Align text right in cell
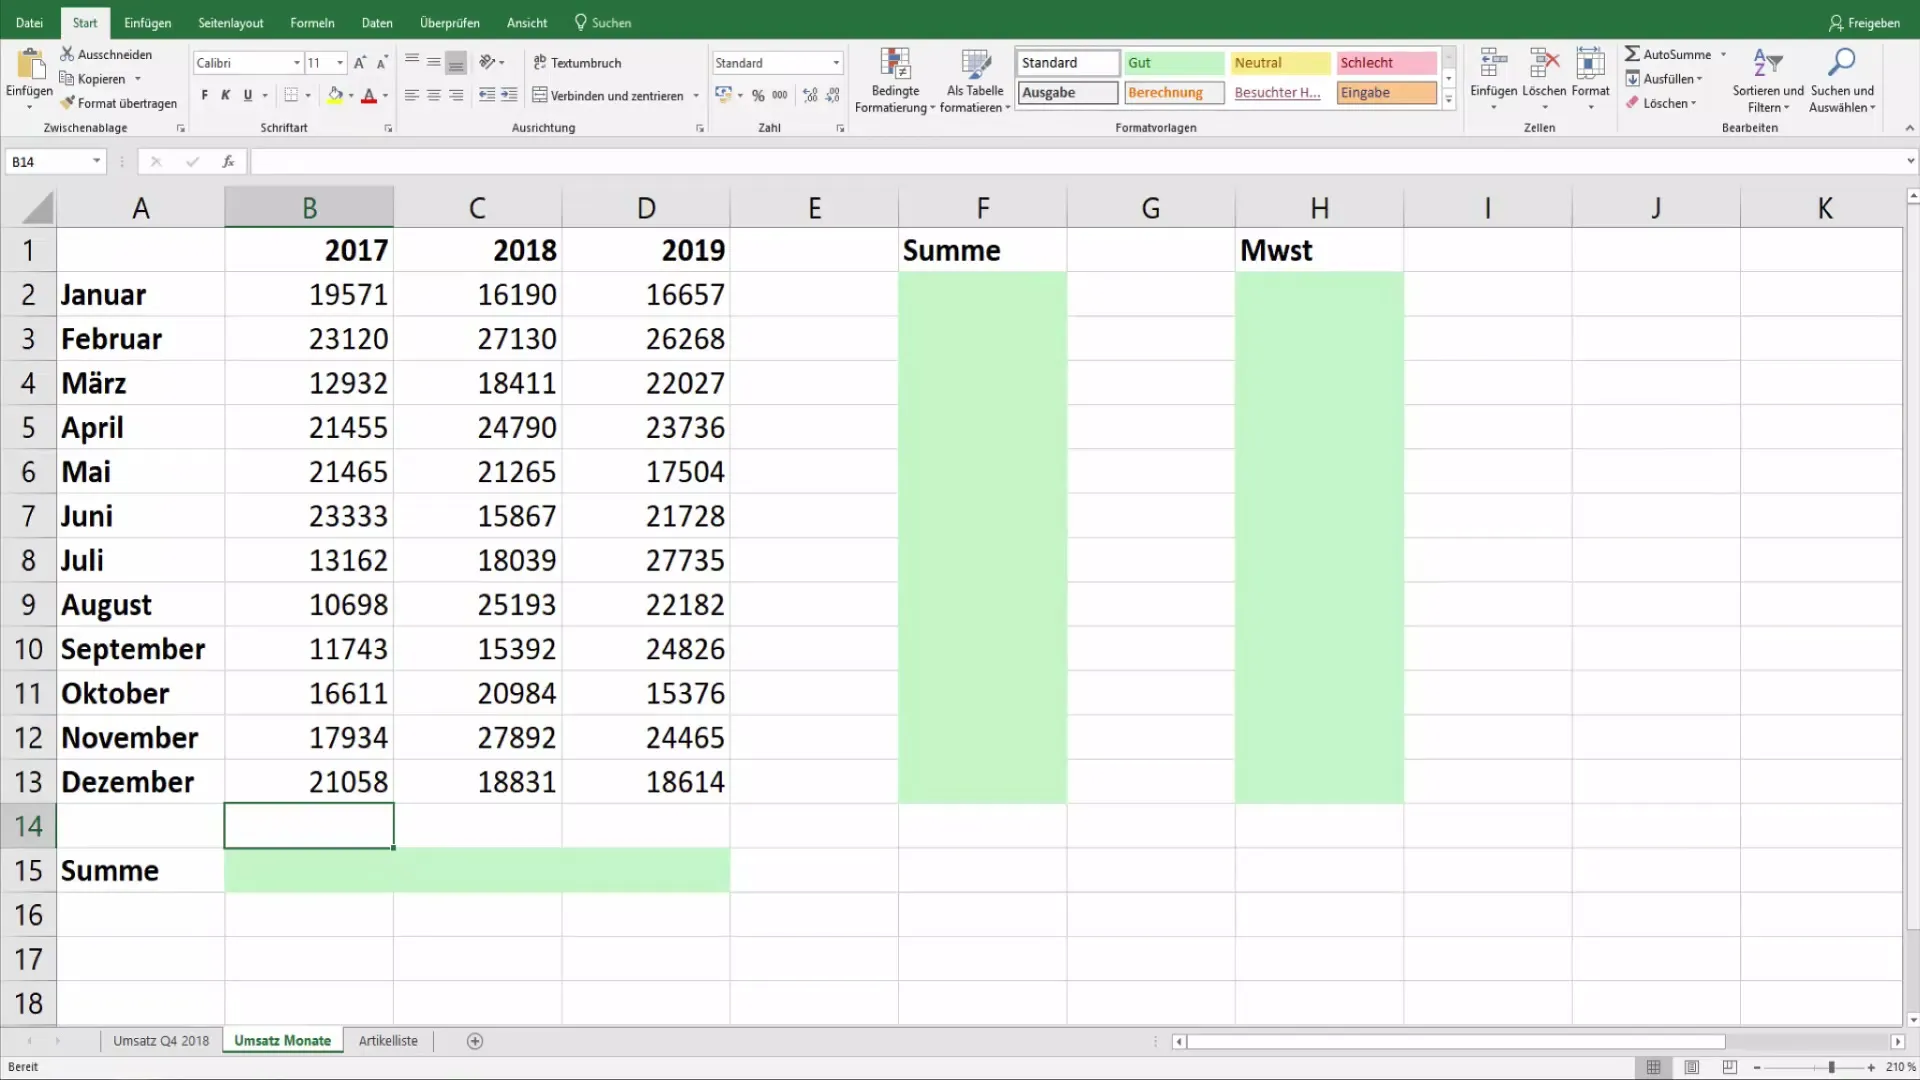The image size is (1920, 1080). (x=456, y=95)
